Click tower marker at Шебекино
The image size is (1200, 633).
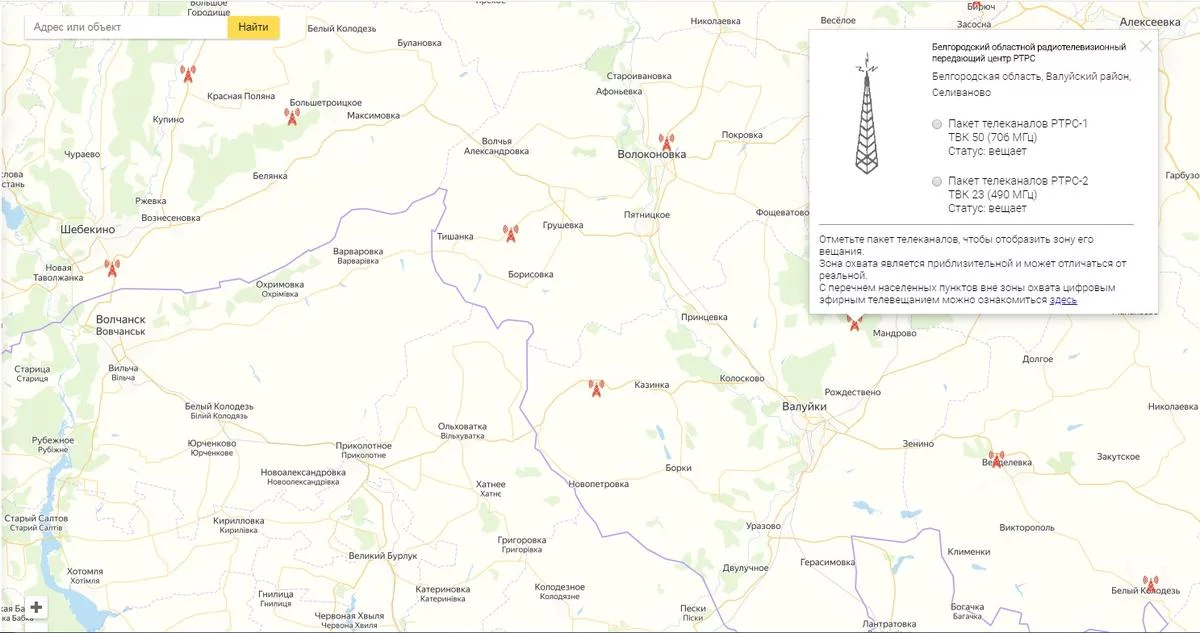[111, 268]
